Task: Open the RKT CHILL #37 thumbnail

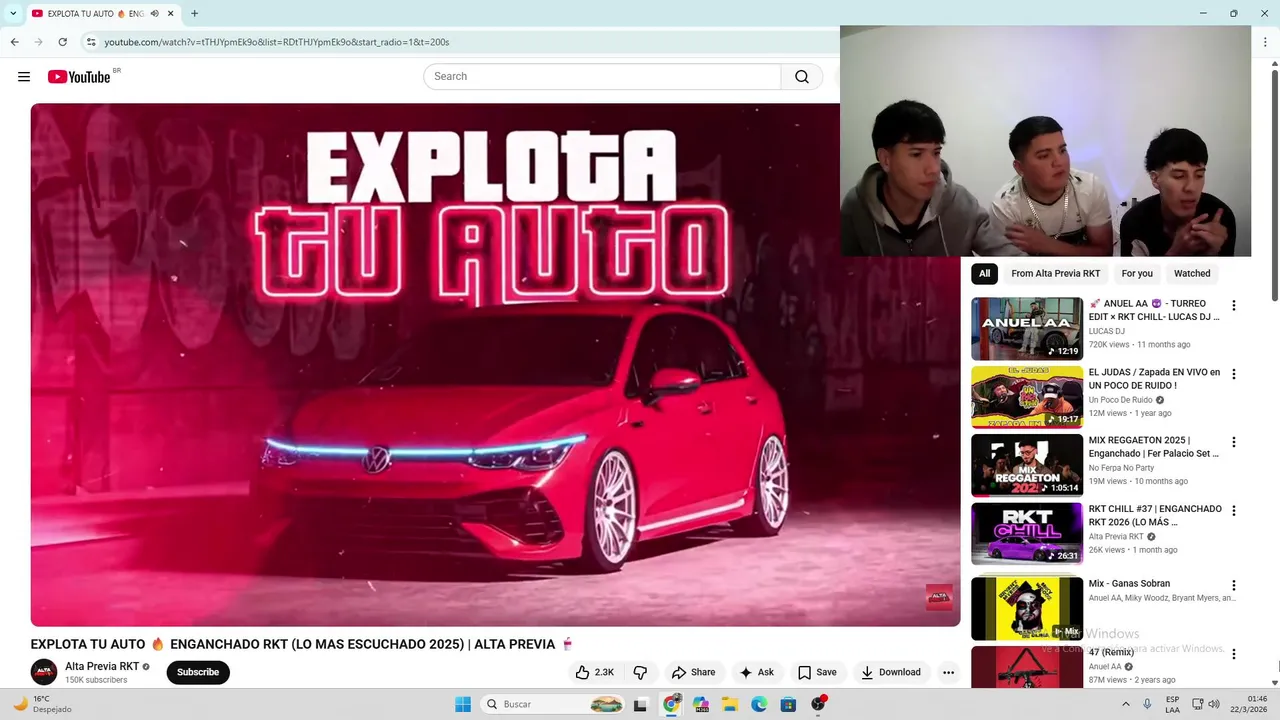Action: (x=1027, y=534)
